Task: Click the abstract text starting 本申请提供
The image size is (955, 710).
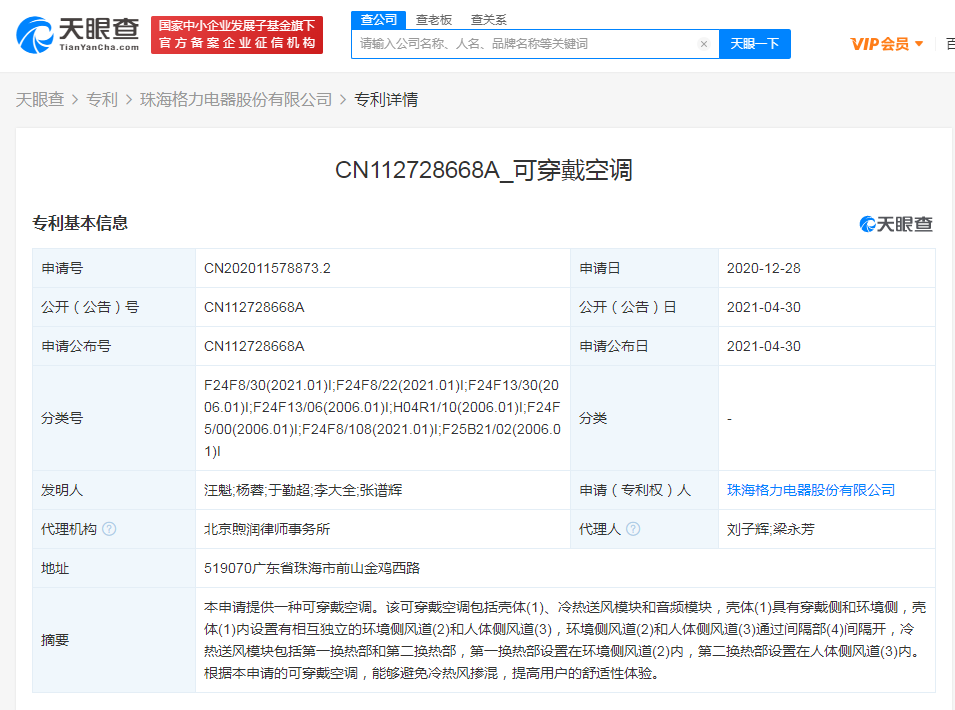Action: coord(565,640)
